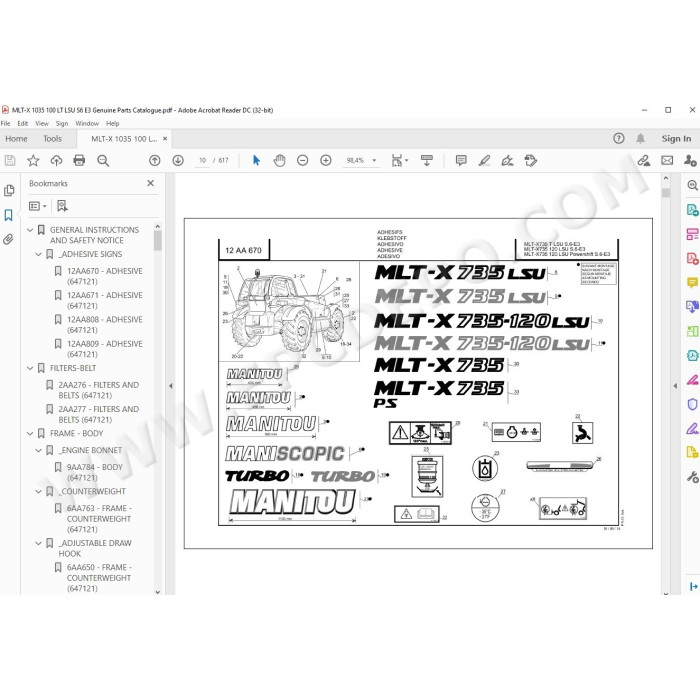The width and height of the screenshot is (700, 700).
Task: Print the document with printer icon
Action: (x=79, y=160)
